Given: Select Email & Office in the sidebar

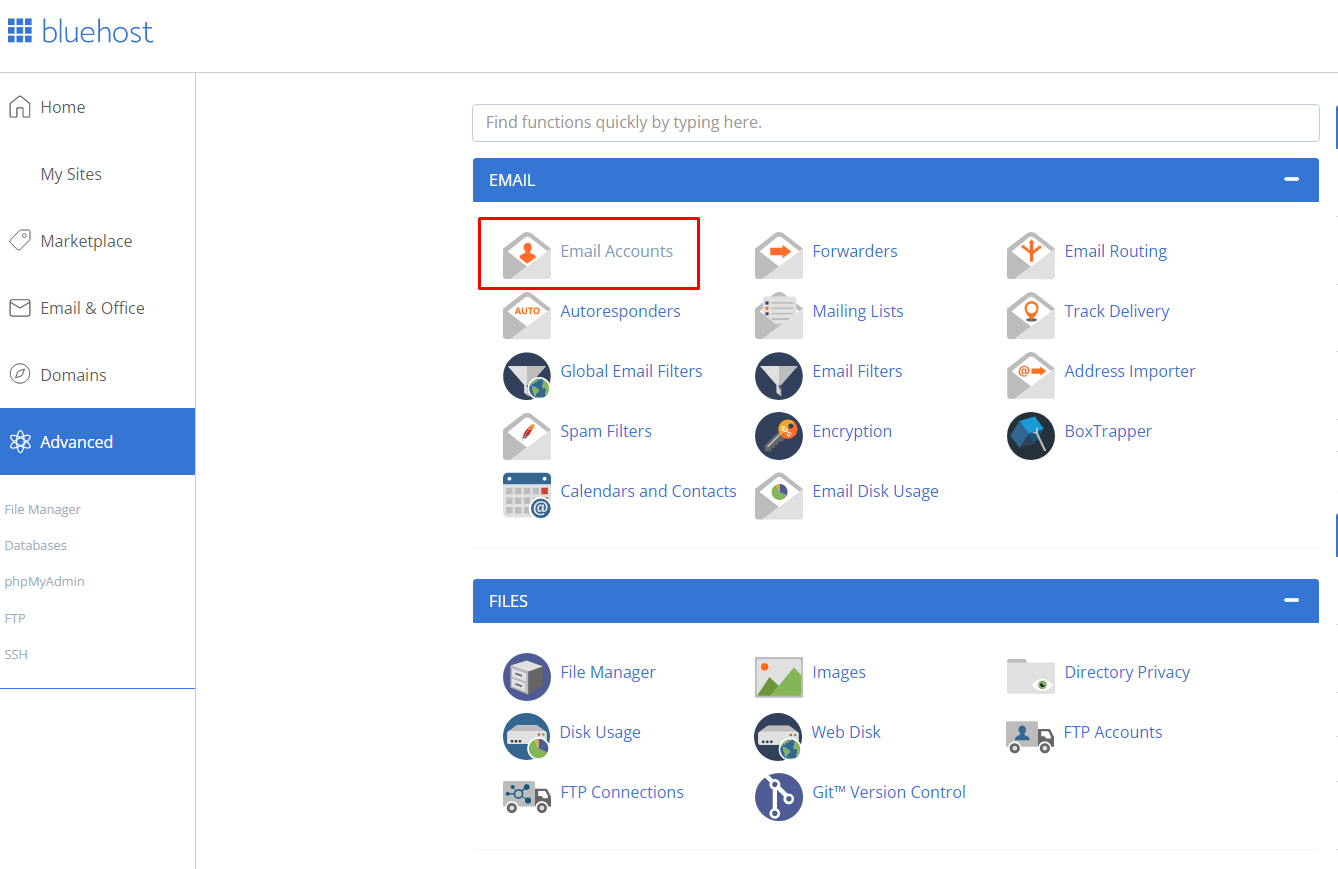Looking at the screenshot, I should coord(92,307).
